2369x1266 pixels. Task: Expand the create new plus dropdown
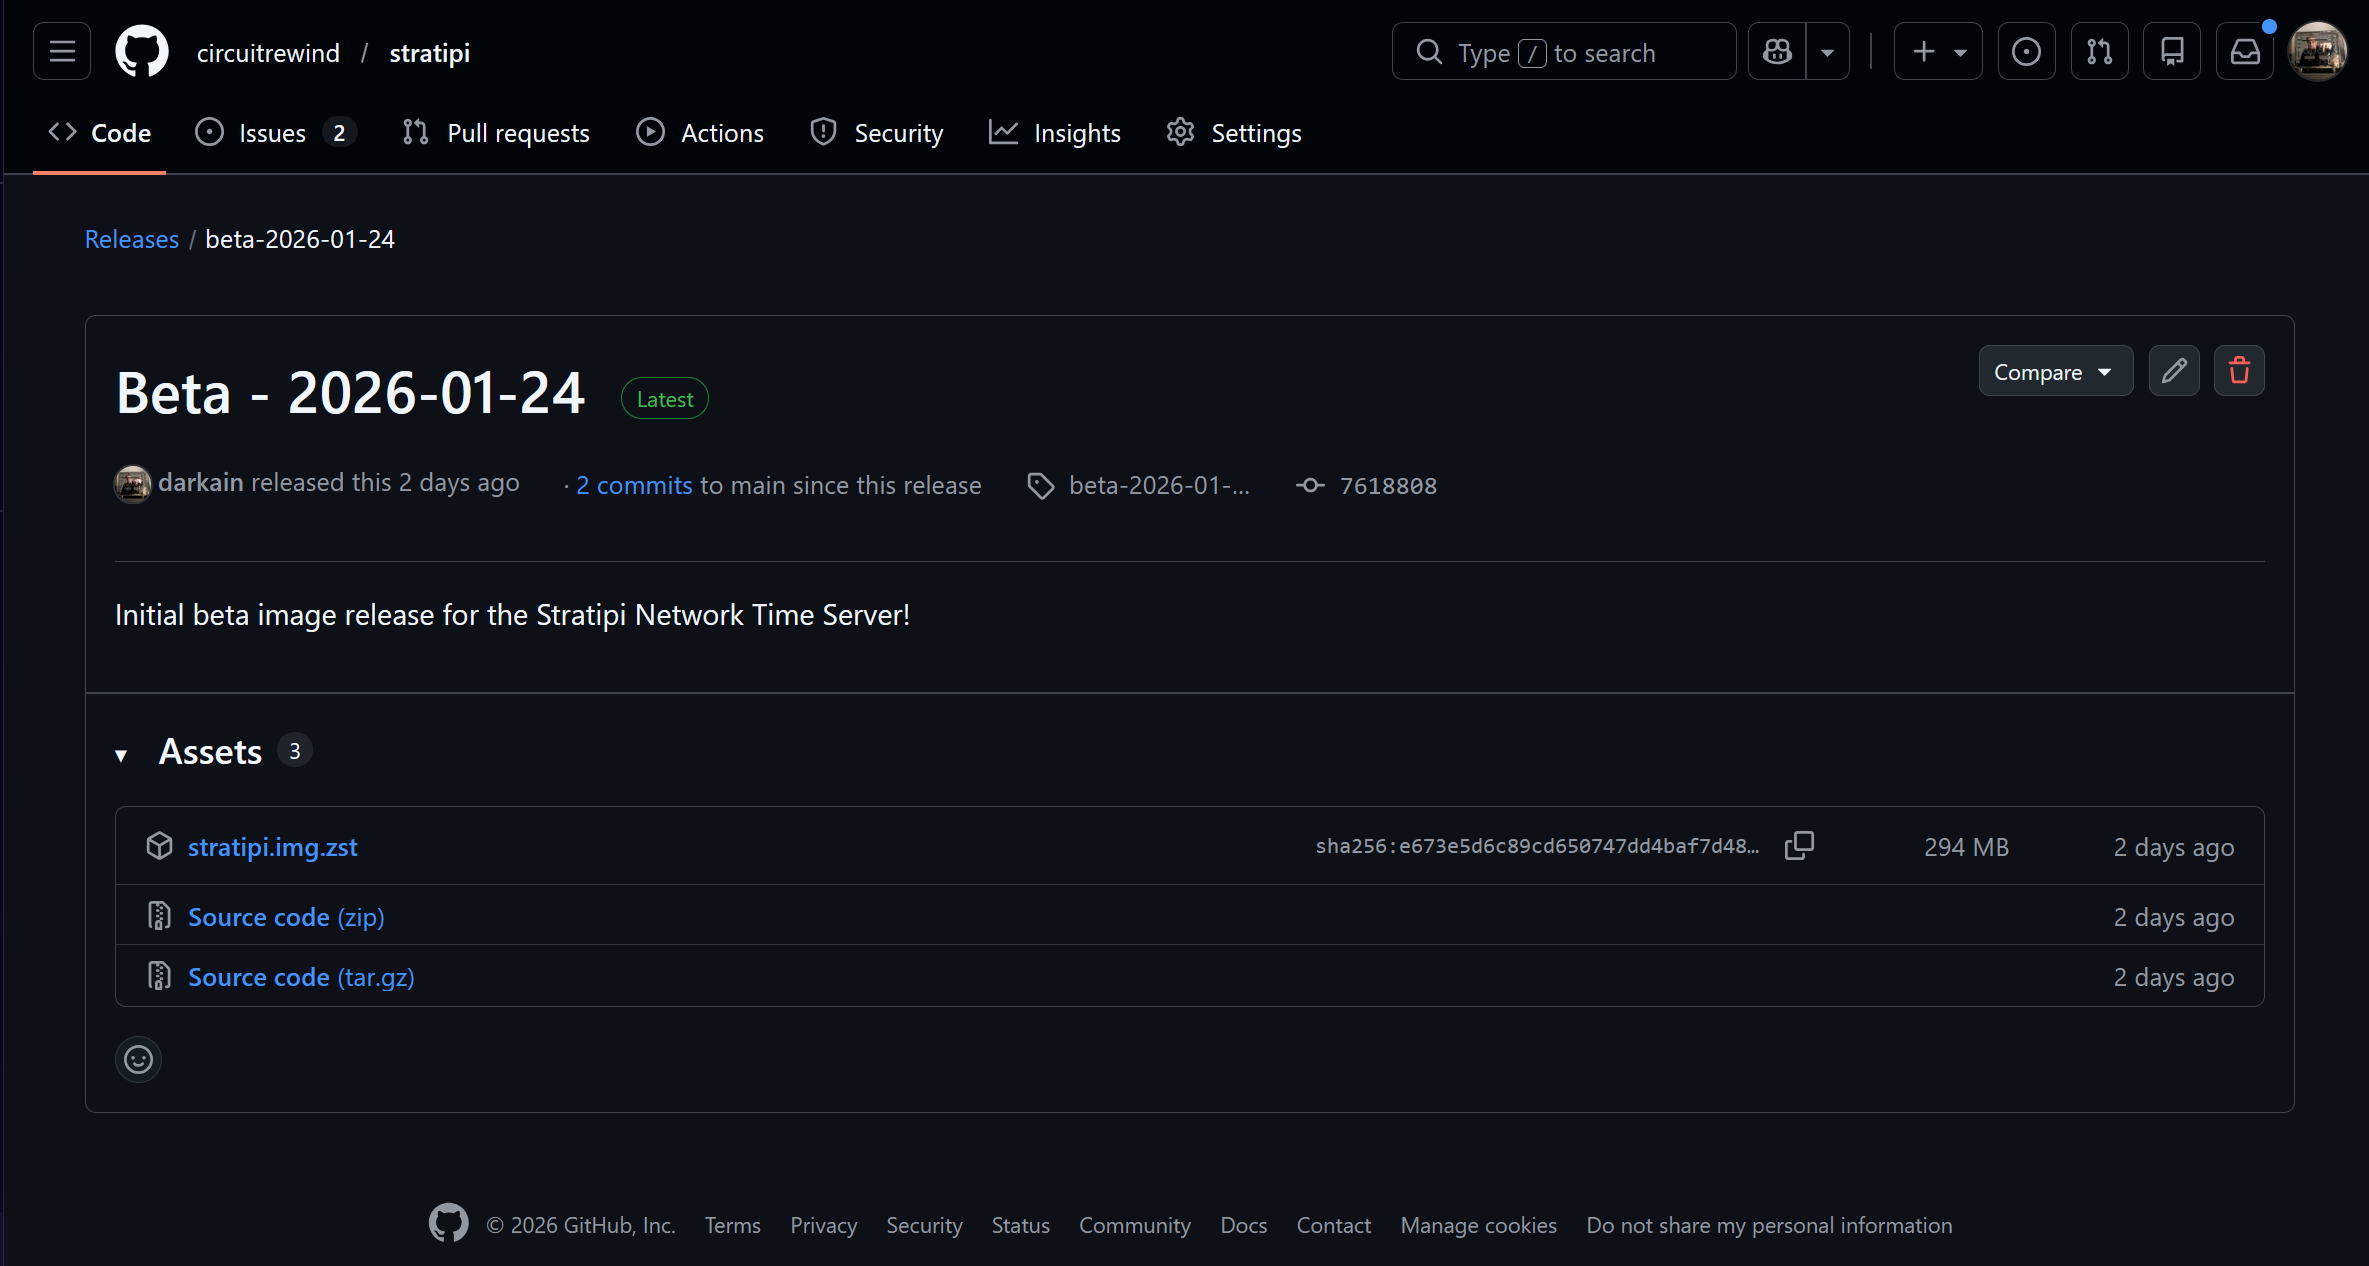[x=1937, y=52]
